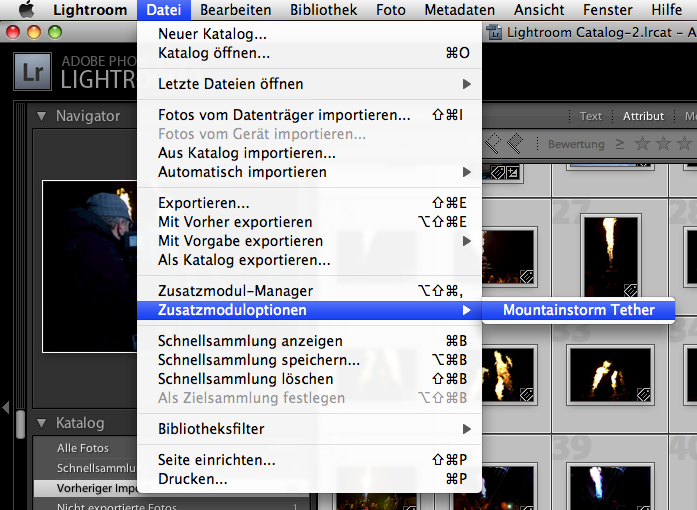Expand Mit Vorgabe exportieren submenu
The height and width of the screenshot is (510, 697).
coord(309,241)
